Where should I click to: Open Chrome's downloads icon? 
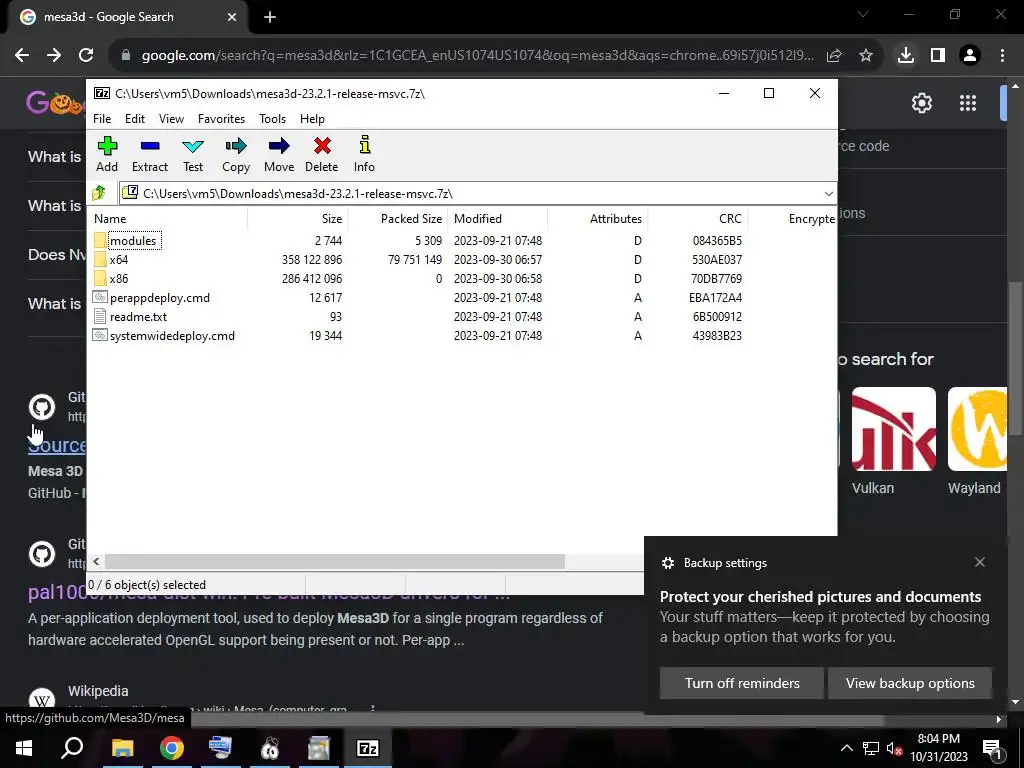(906, 56)
